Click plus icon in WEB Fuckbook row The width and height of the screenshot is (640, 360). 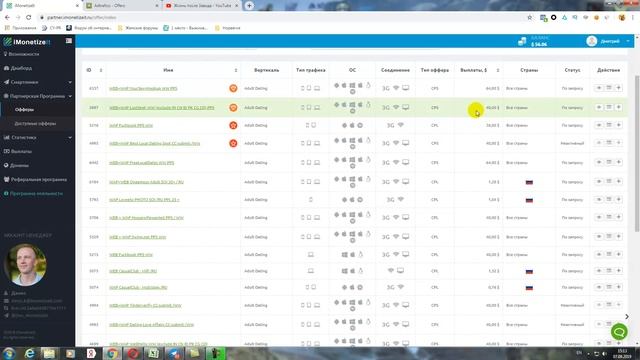[x=618, y=254]
